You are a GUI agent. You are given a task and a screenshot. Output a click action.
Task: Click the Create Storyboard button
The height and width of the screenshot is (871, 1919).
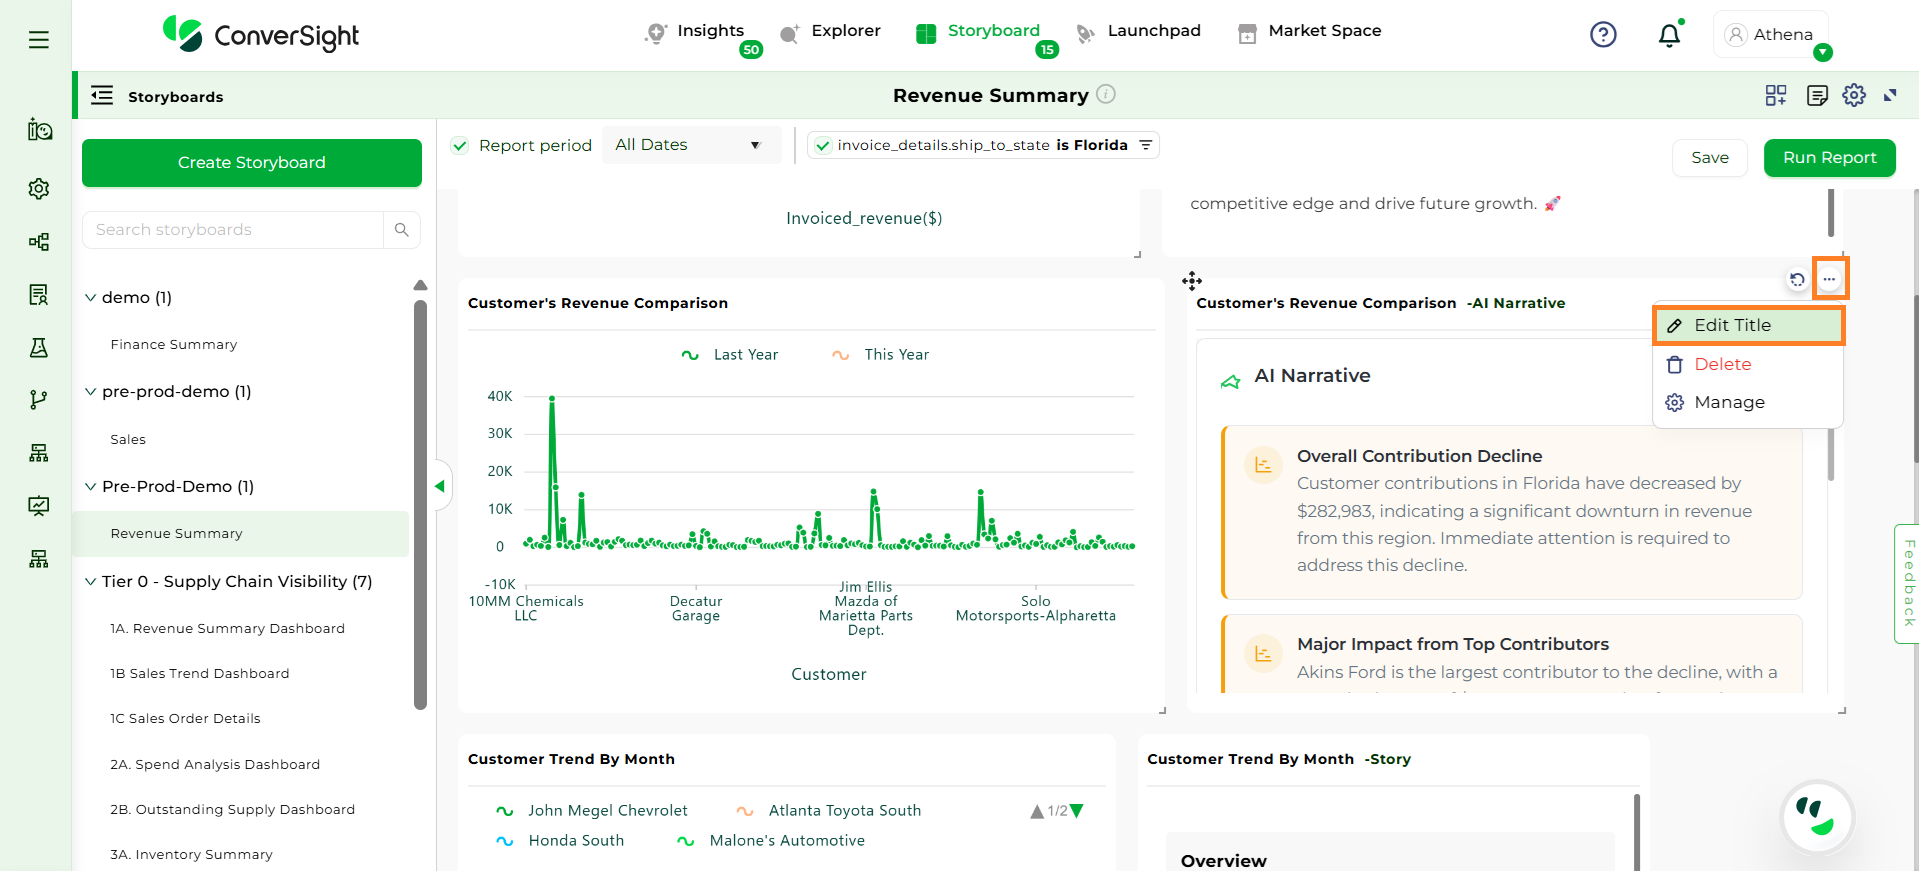click(x=252, y=163)
